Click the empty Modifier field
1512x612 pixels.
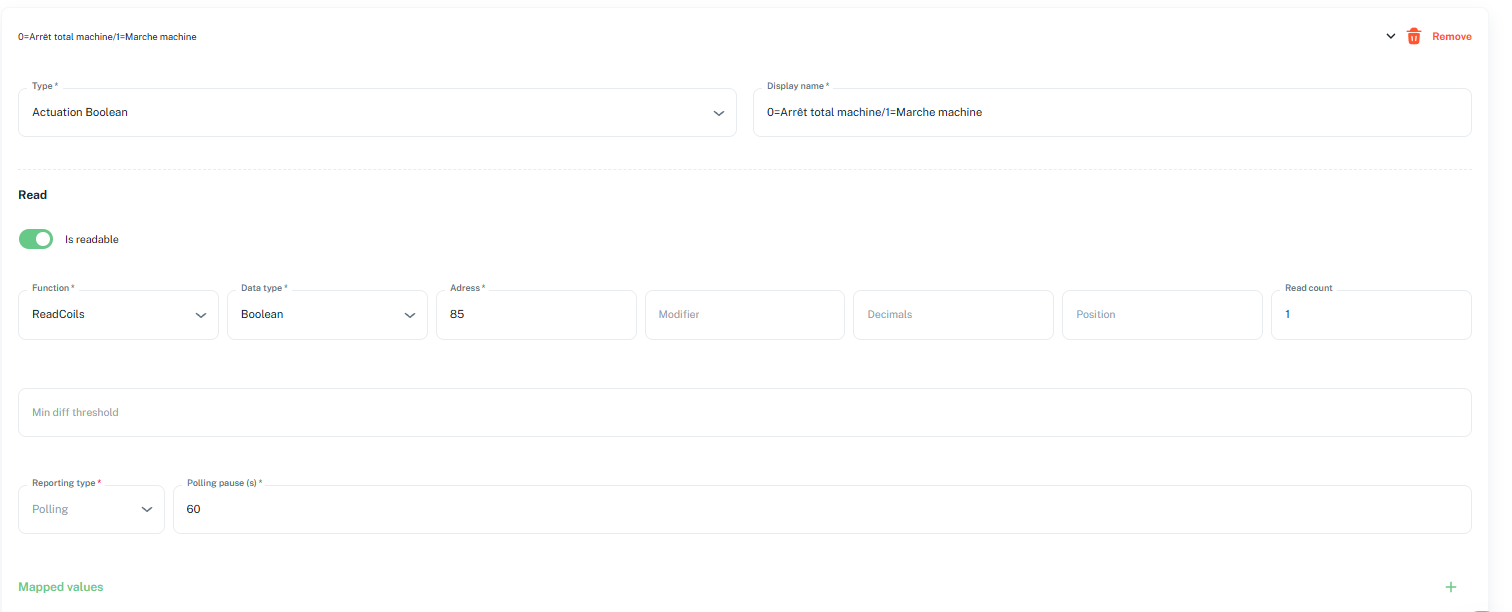744,315
